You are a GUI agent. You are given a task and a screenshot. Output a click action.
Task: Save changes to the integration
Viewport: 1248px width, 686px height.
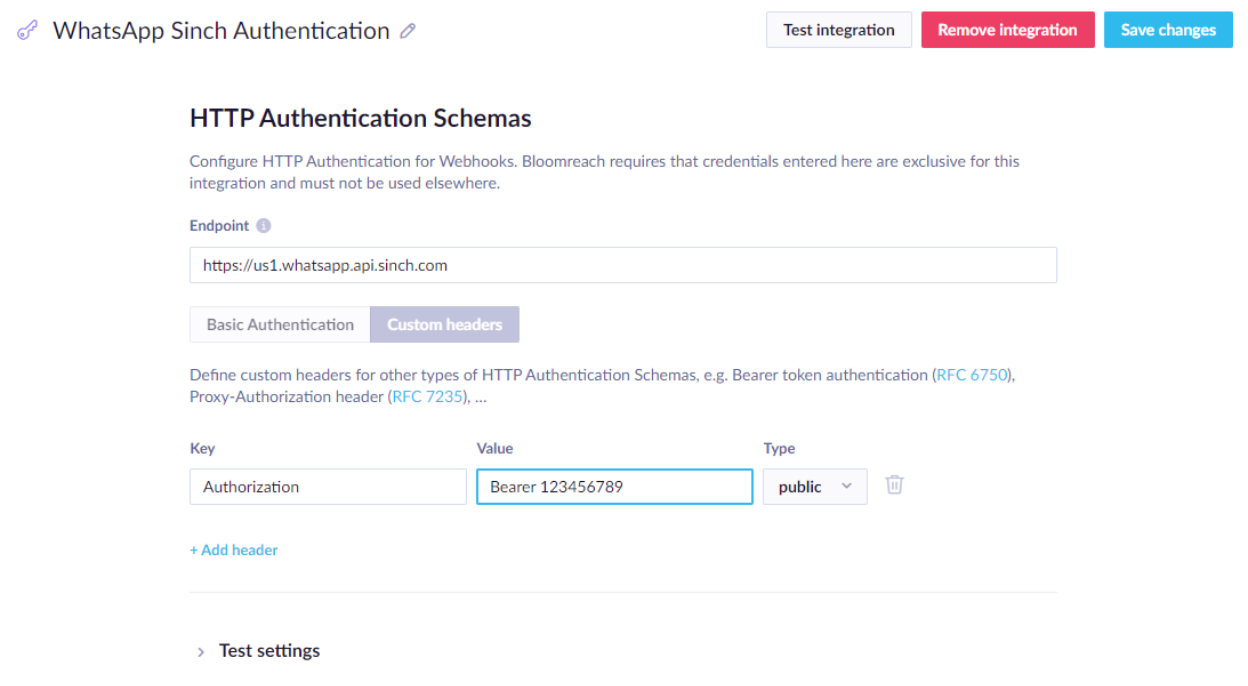click(x=1168, y=30)
